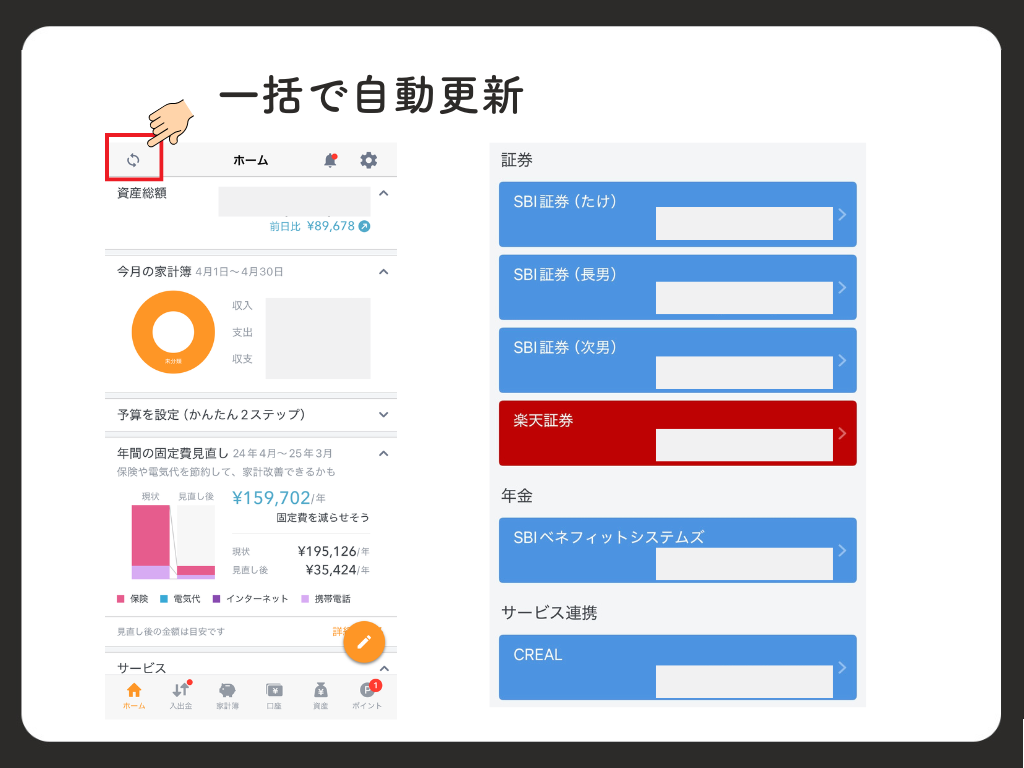
Task: Expand 予算を設定 section
Action: (x=384, y=415)
